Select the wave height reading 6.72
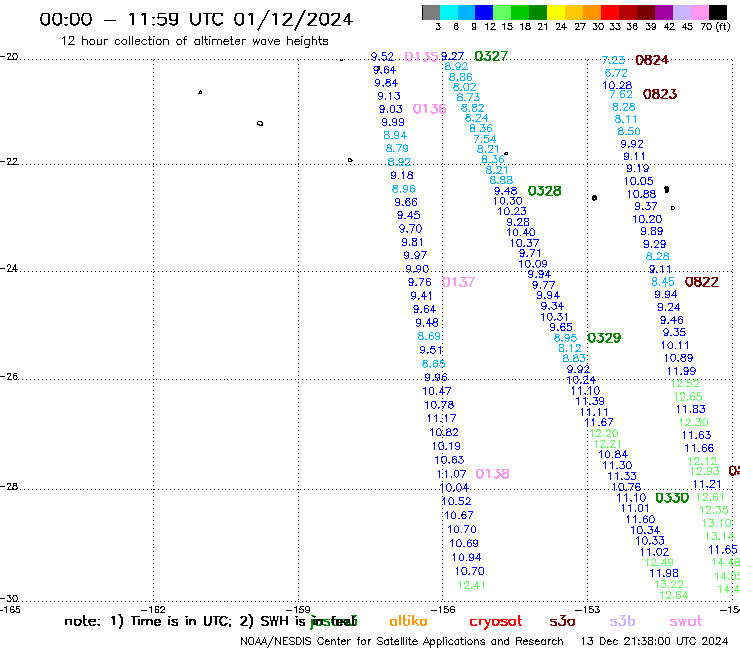Screen dimensions: 740x650 616,73
